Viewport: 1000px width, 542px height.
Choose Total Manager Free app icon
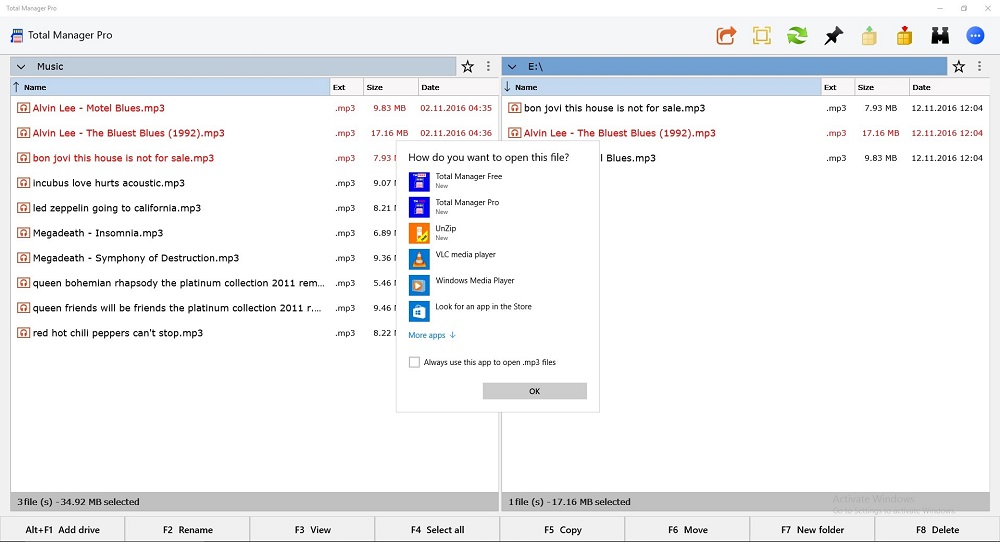pyautogui.click(x=419, y=181)
